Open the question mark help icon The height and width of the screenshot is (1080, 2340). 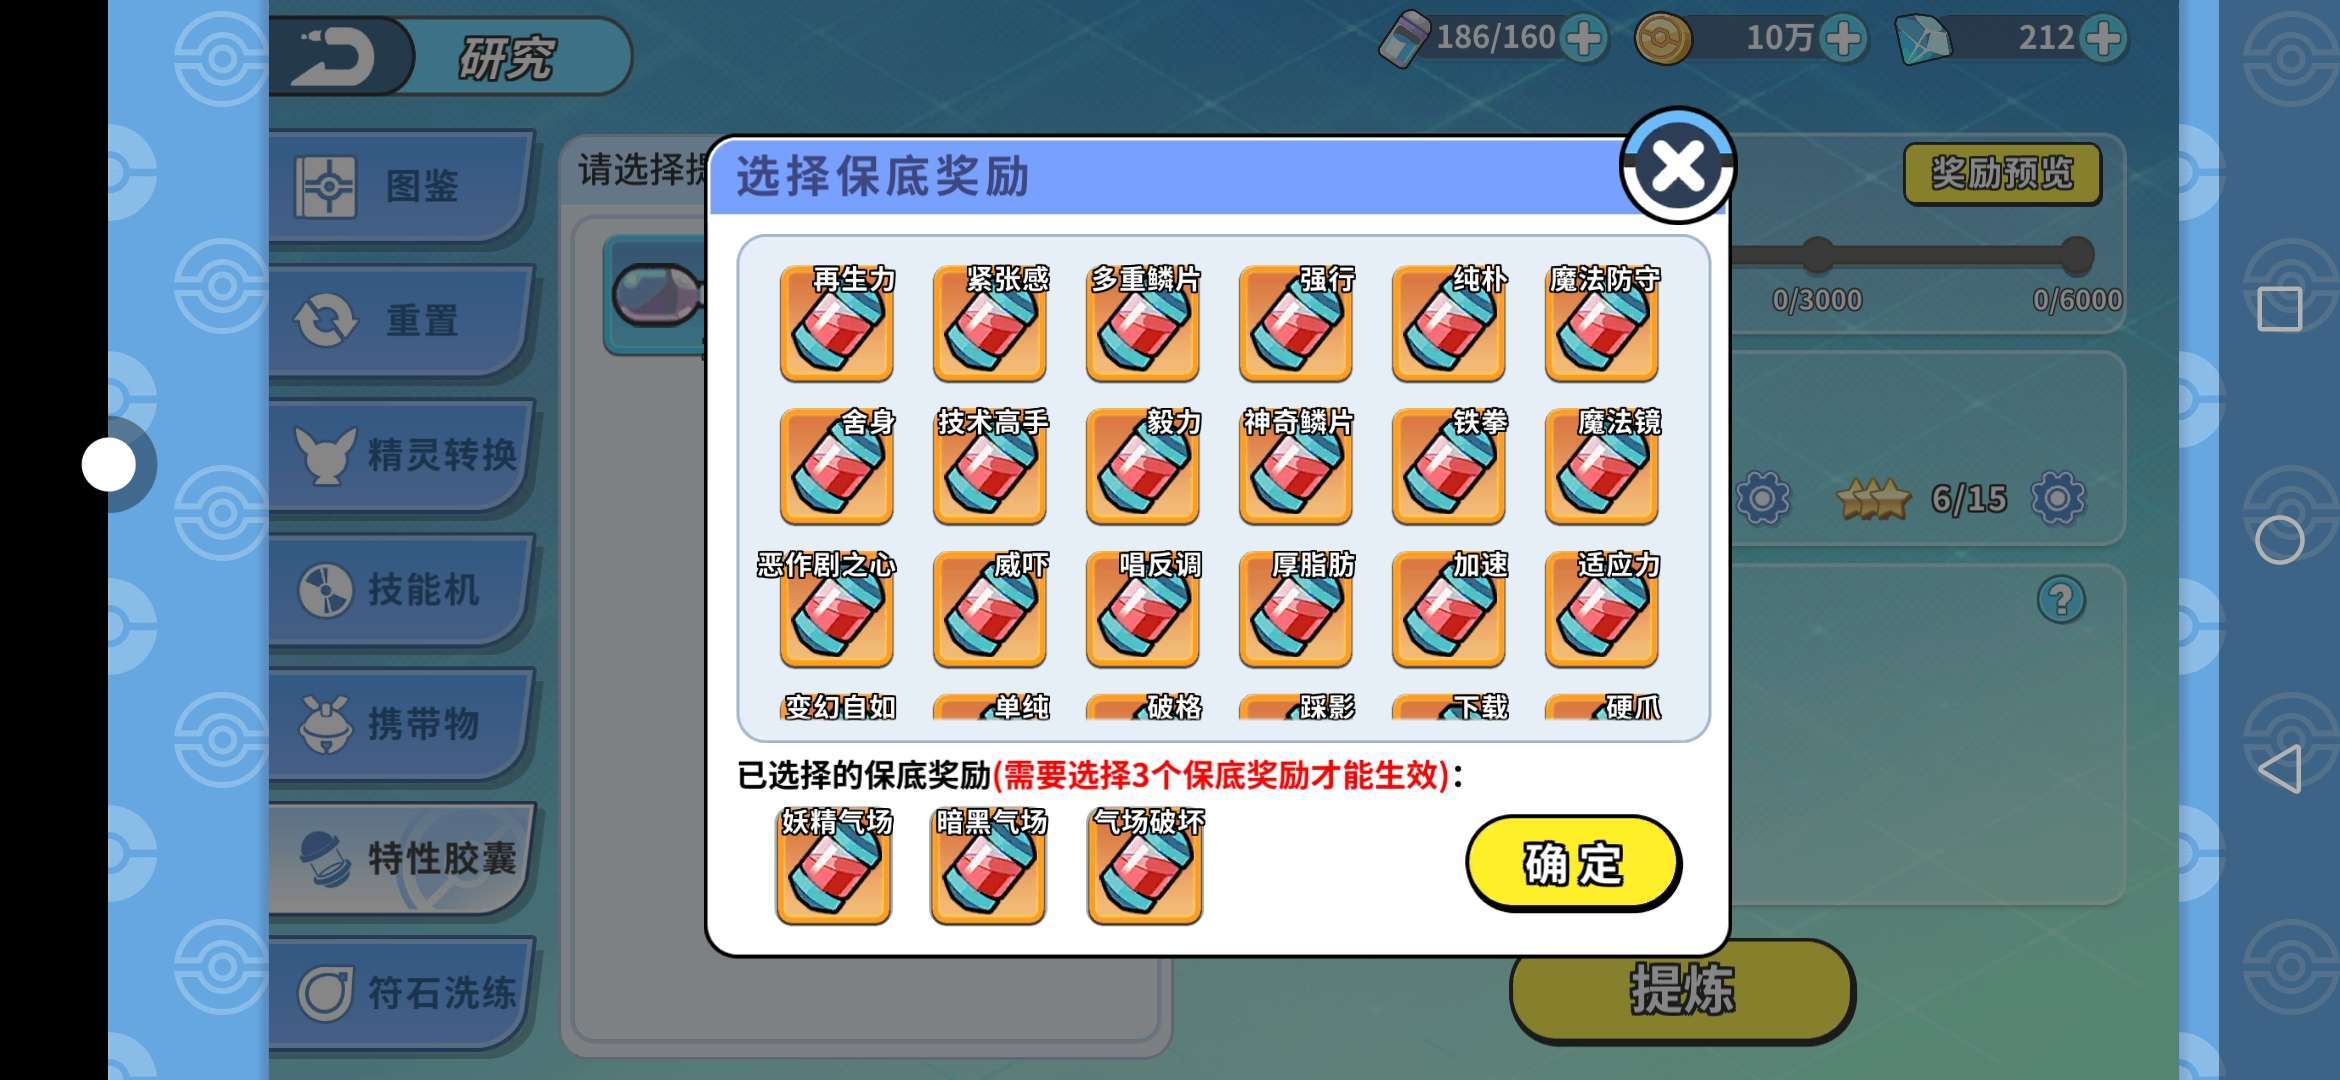pyautogui.click(x=2061, y=600)
